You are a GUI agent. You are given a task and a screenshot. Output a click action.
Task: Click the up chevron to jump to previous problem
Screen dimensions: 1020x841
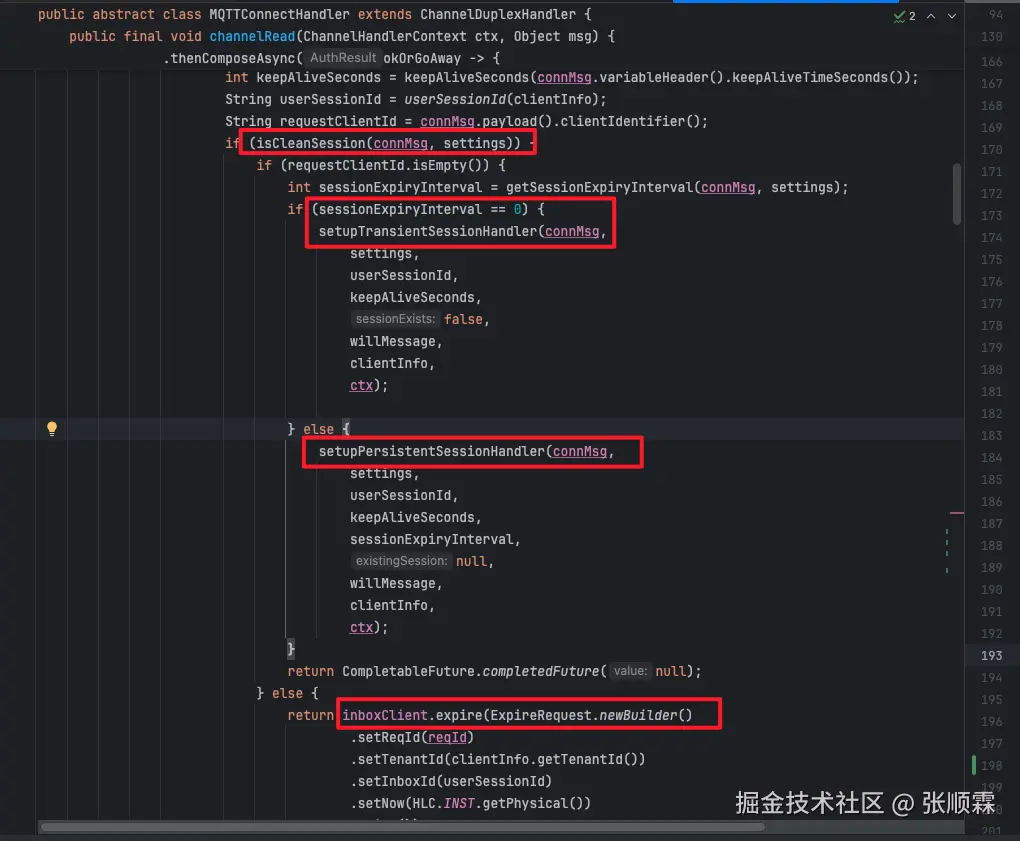click(929, 16)
